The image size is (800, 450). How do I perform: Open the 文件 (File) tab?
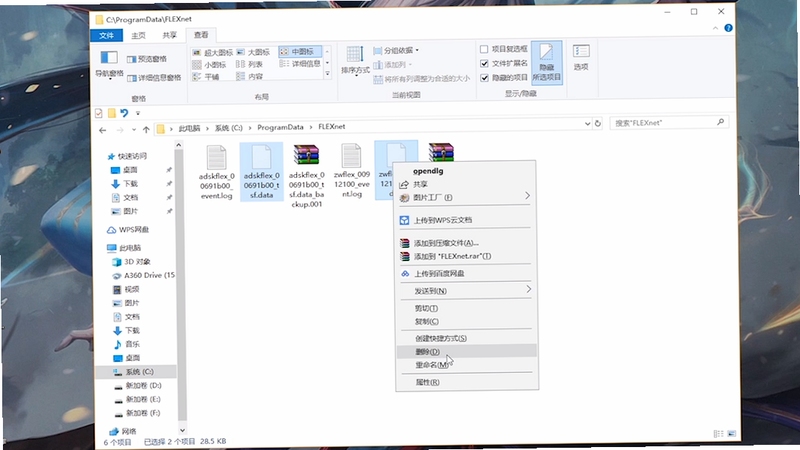(106, 35)
